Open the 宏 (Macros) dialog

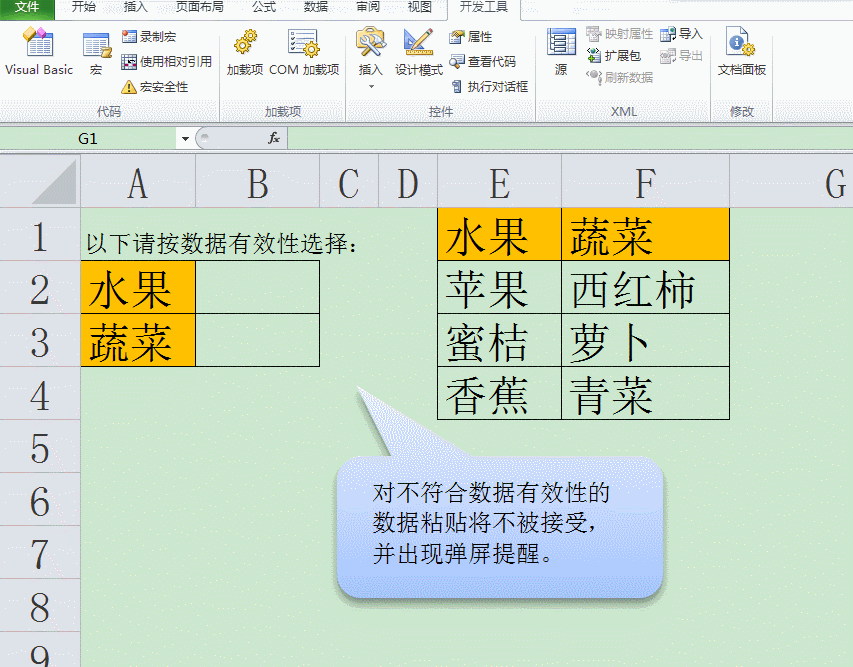tap(96, 53)
